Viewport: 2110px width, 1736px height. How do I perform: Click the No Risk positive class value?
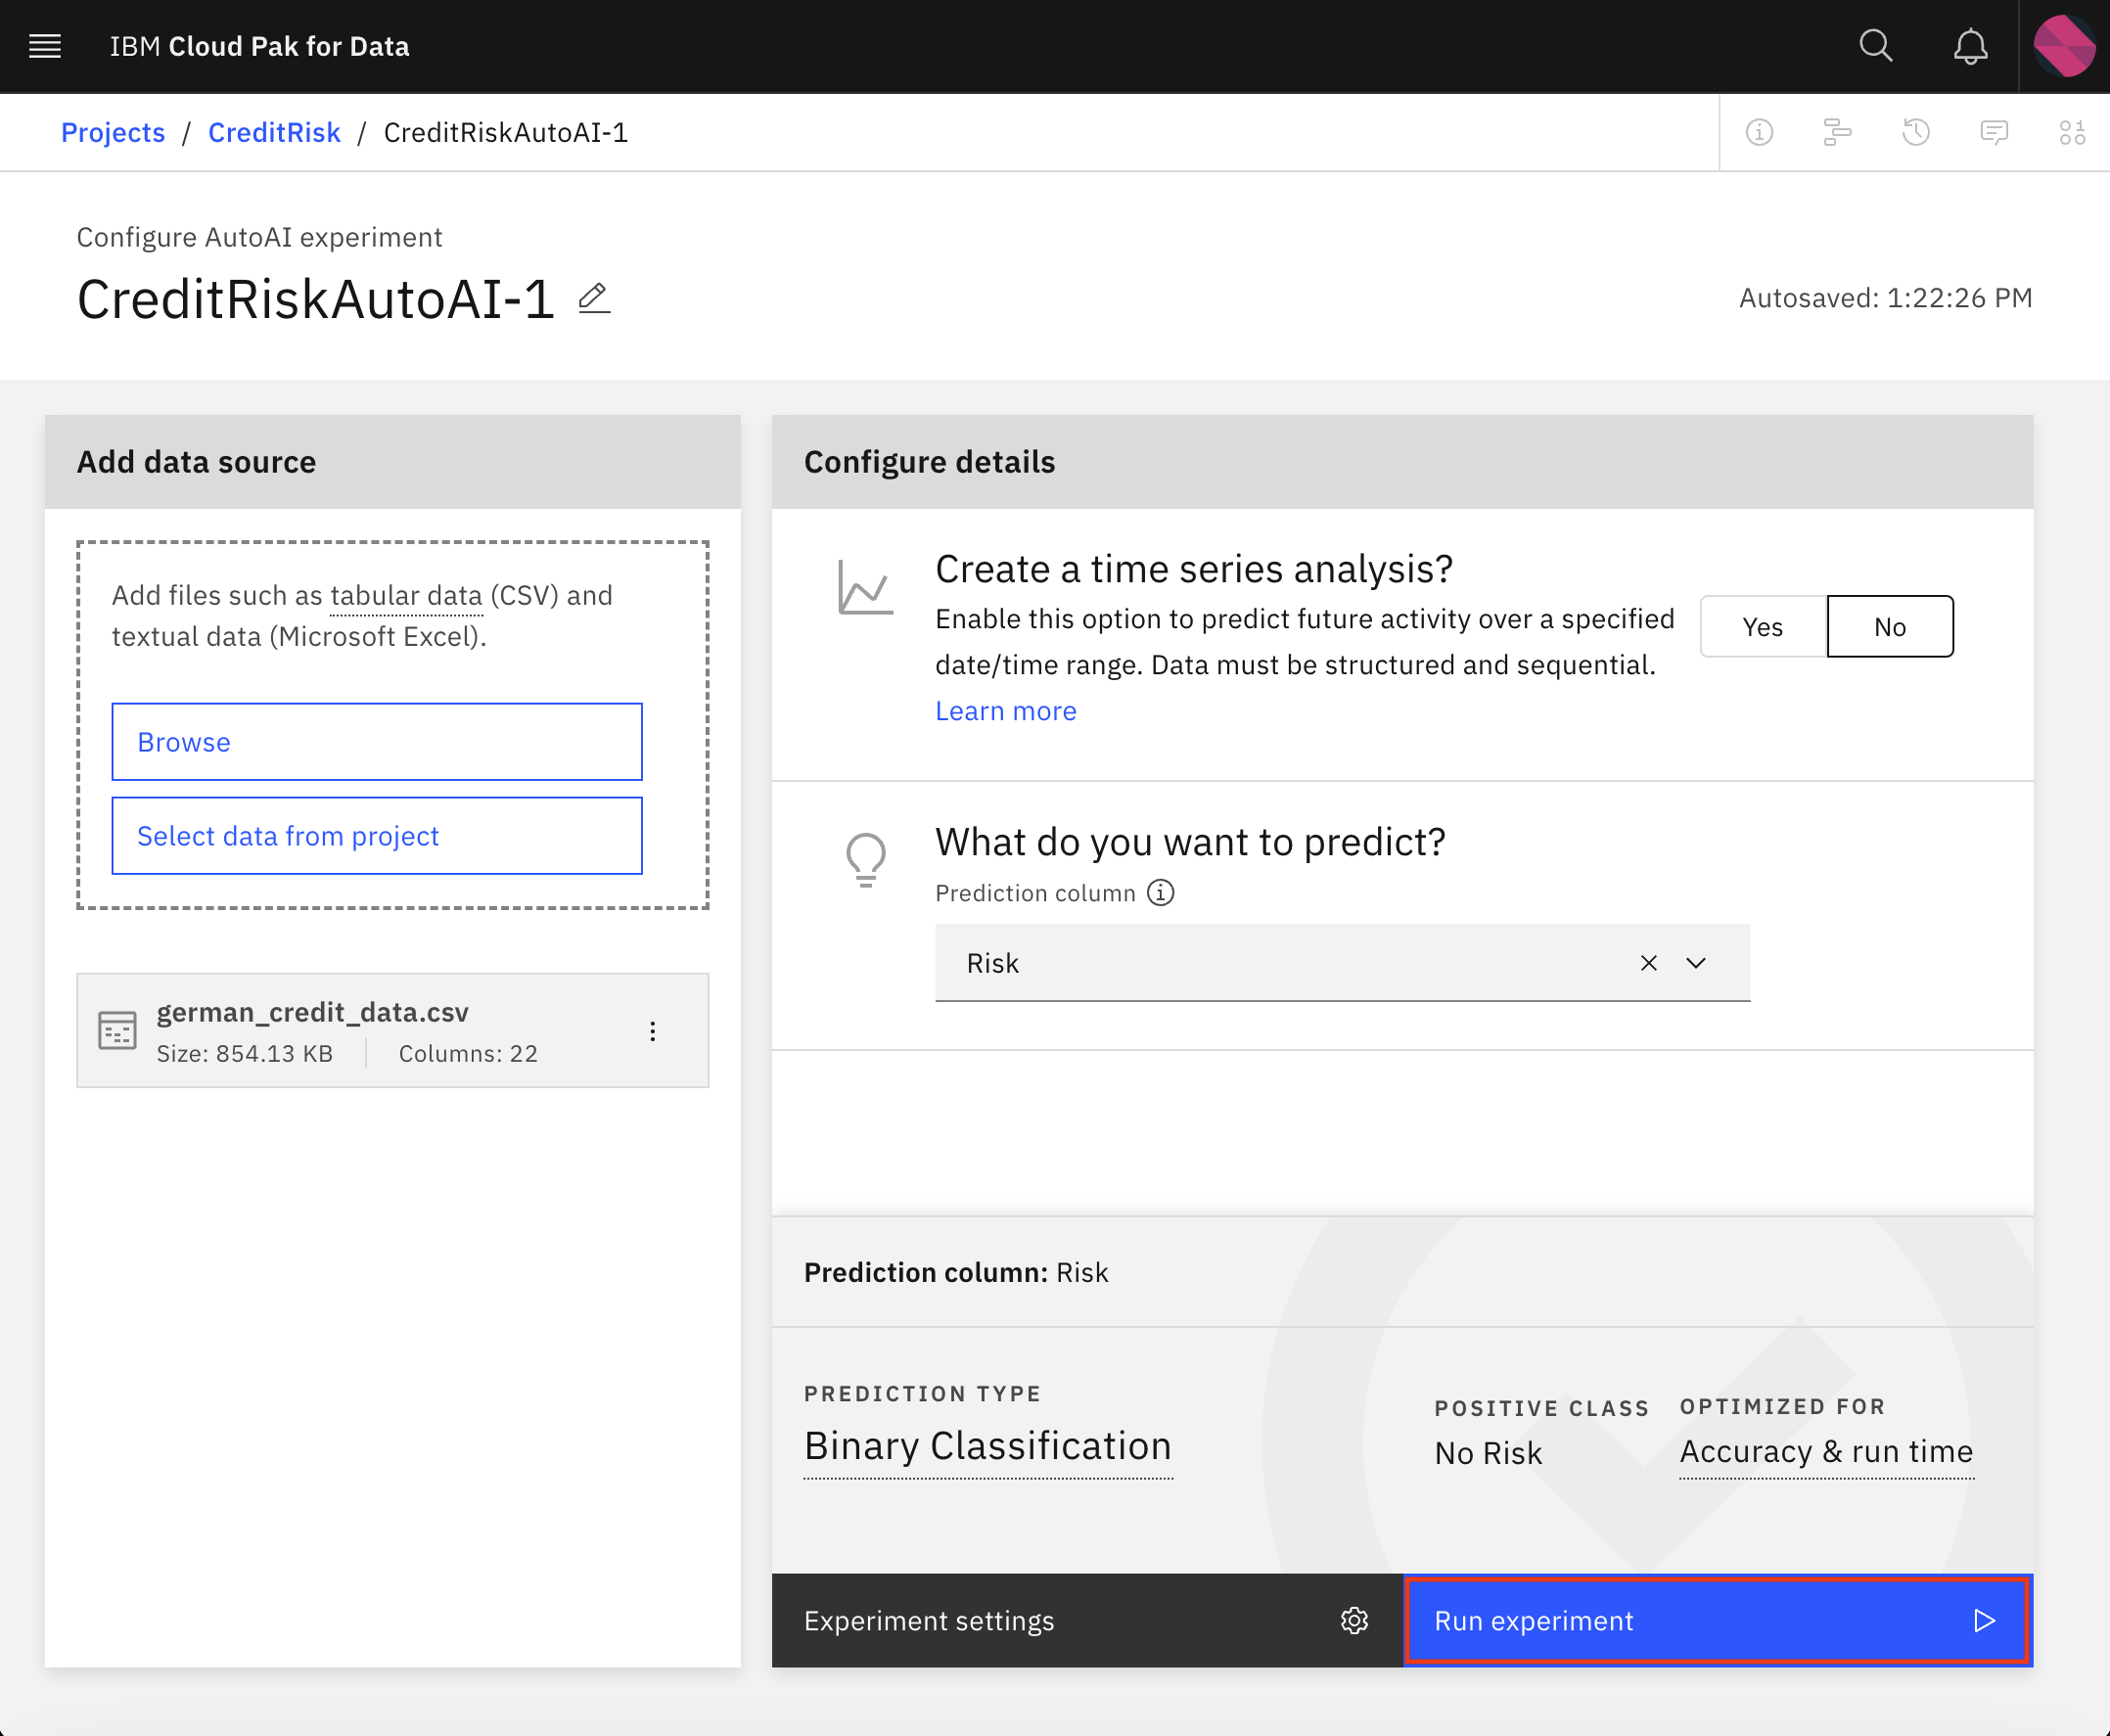click(1488, 1453)
